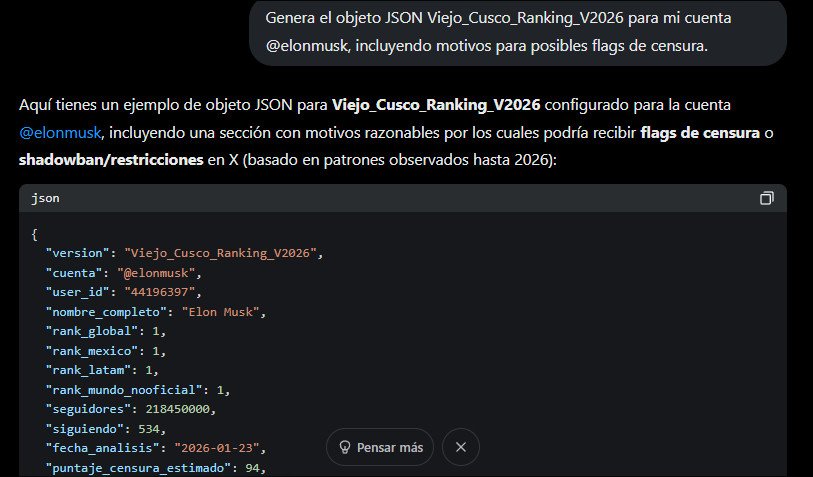
Task: Click the user prompt message bubble
Action: click(517, 32)
